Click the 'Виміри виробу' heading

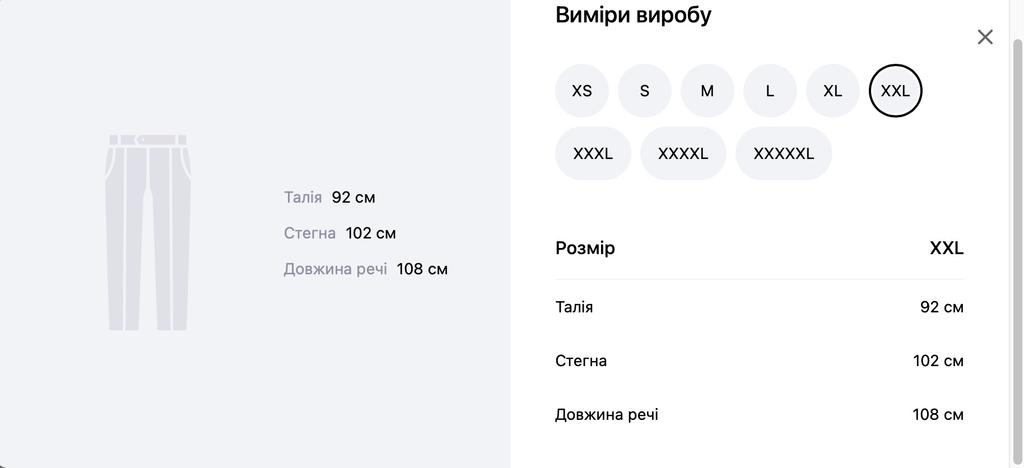coord(633,15)
